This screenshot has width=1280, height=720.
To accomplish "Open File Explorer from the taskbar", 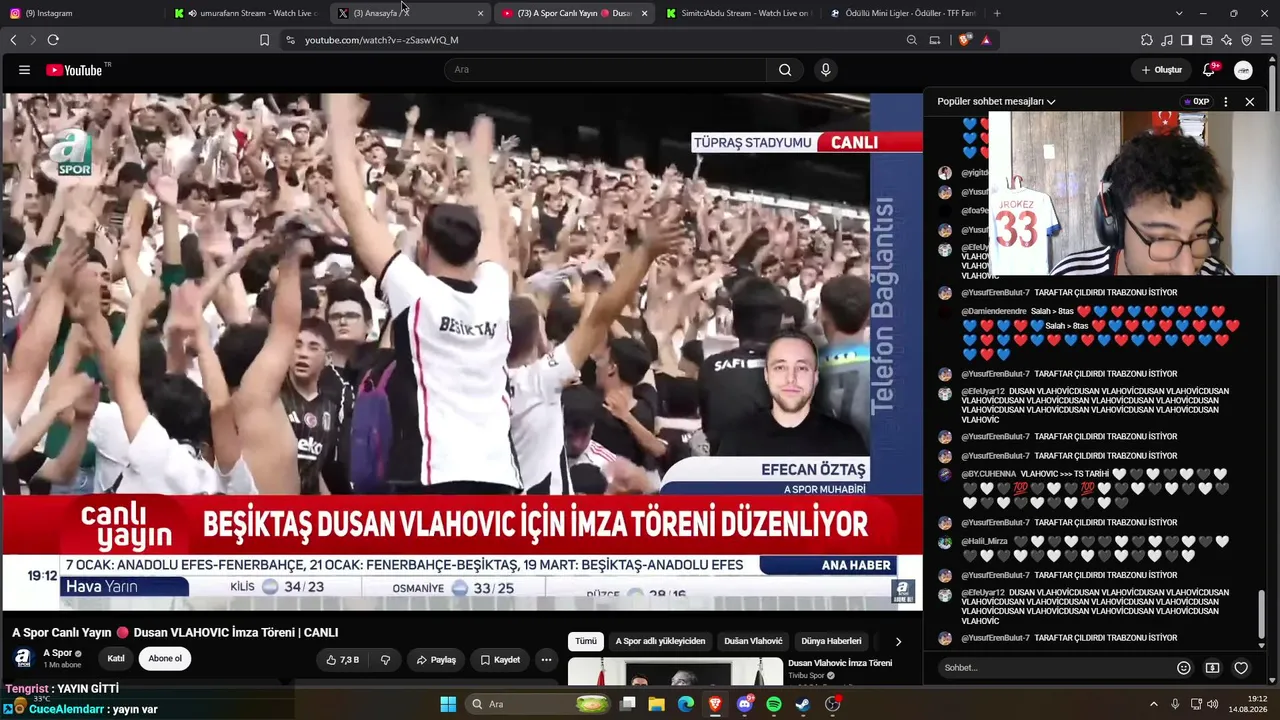I will [x=657, y=704].
